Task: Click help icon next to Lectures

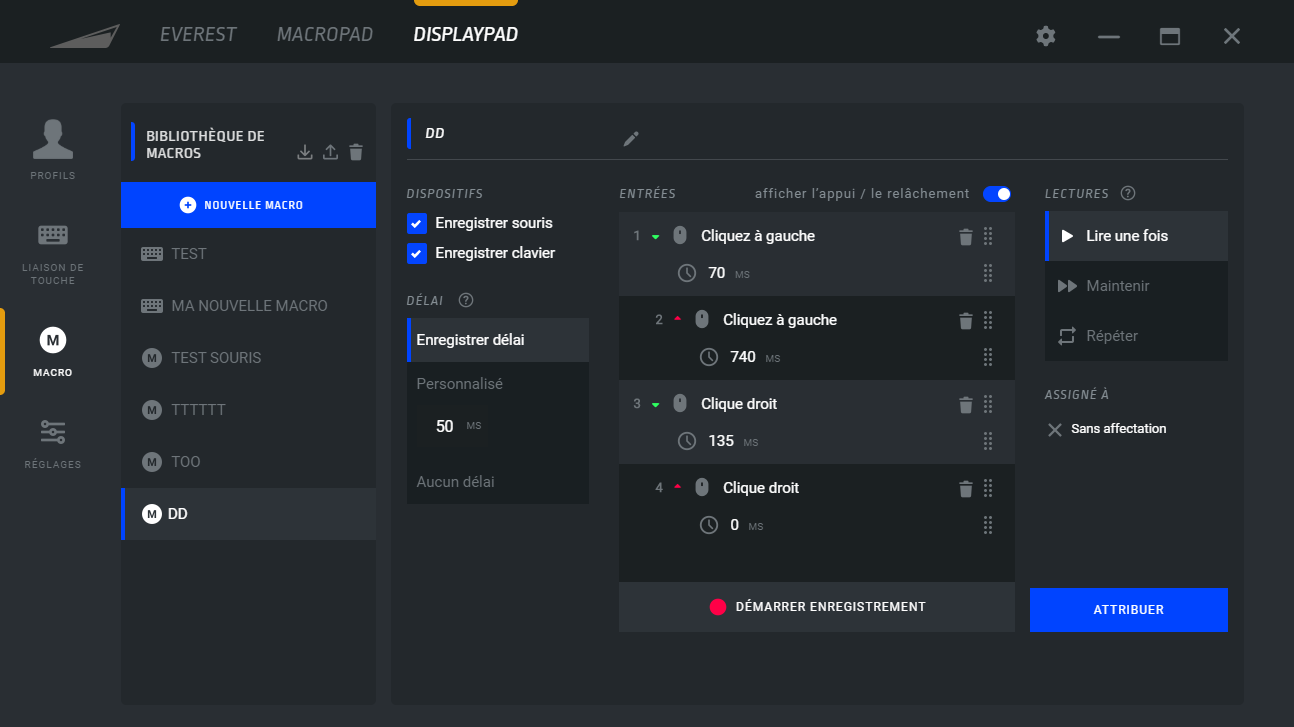Action: pyautogui.click(x=1128, y=193)
